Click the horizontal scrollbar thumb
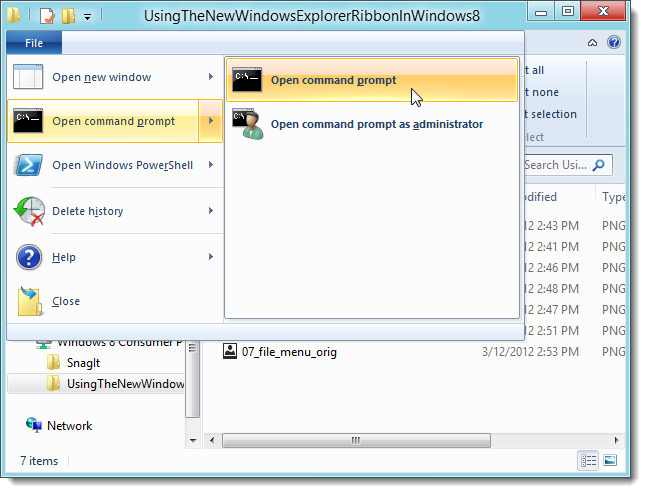The height and width of the screenshot is (493, 646). pyautogui.click(x=356, y=440)
